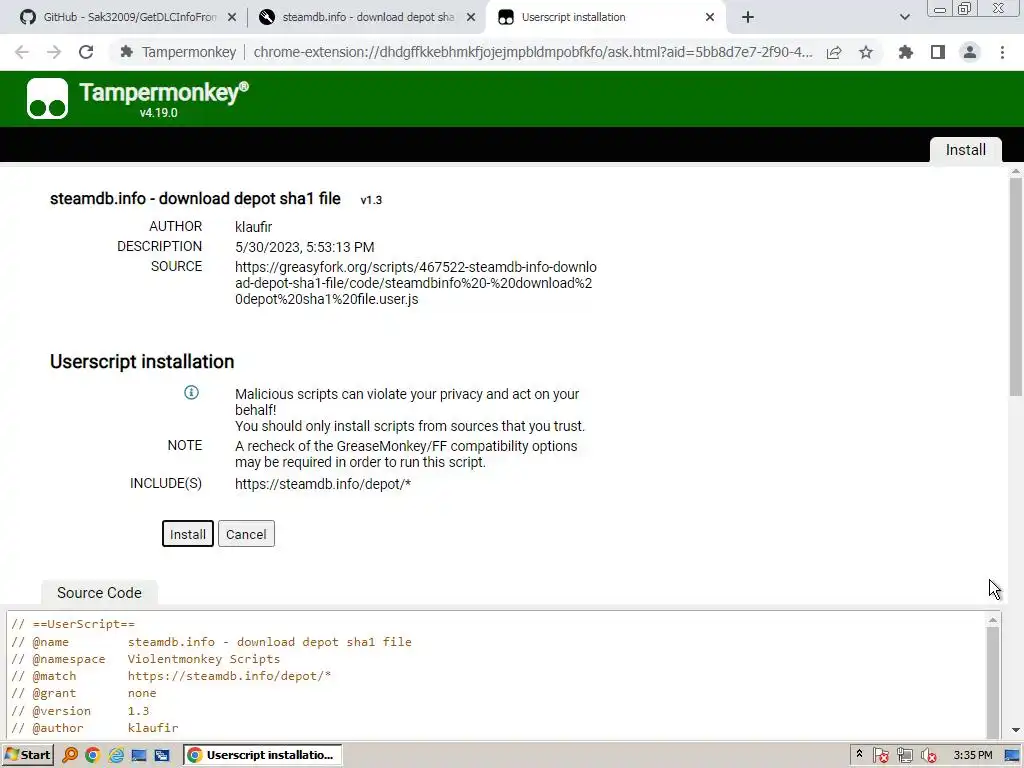
Task: Close the Userscript installation tab
Action: click(710, 18)
